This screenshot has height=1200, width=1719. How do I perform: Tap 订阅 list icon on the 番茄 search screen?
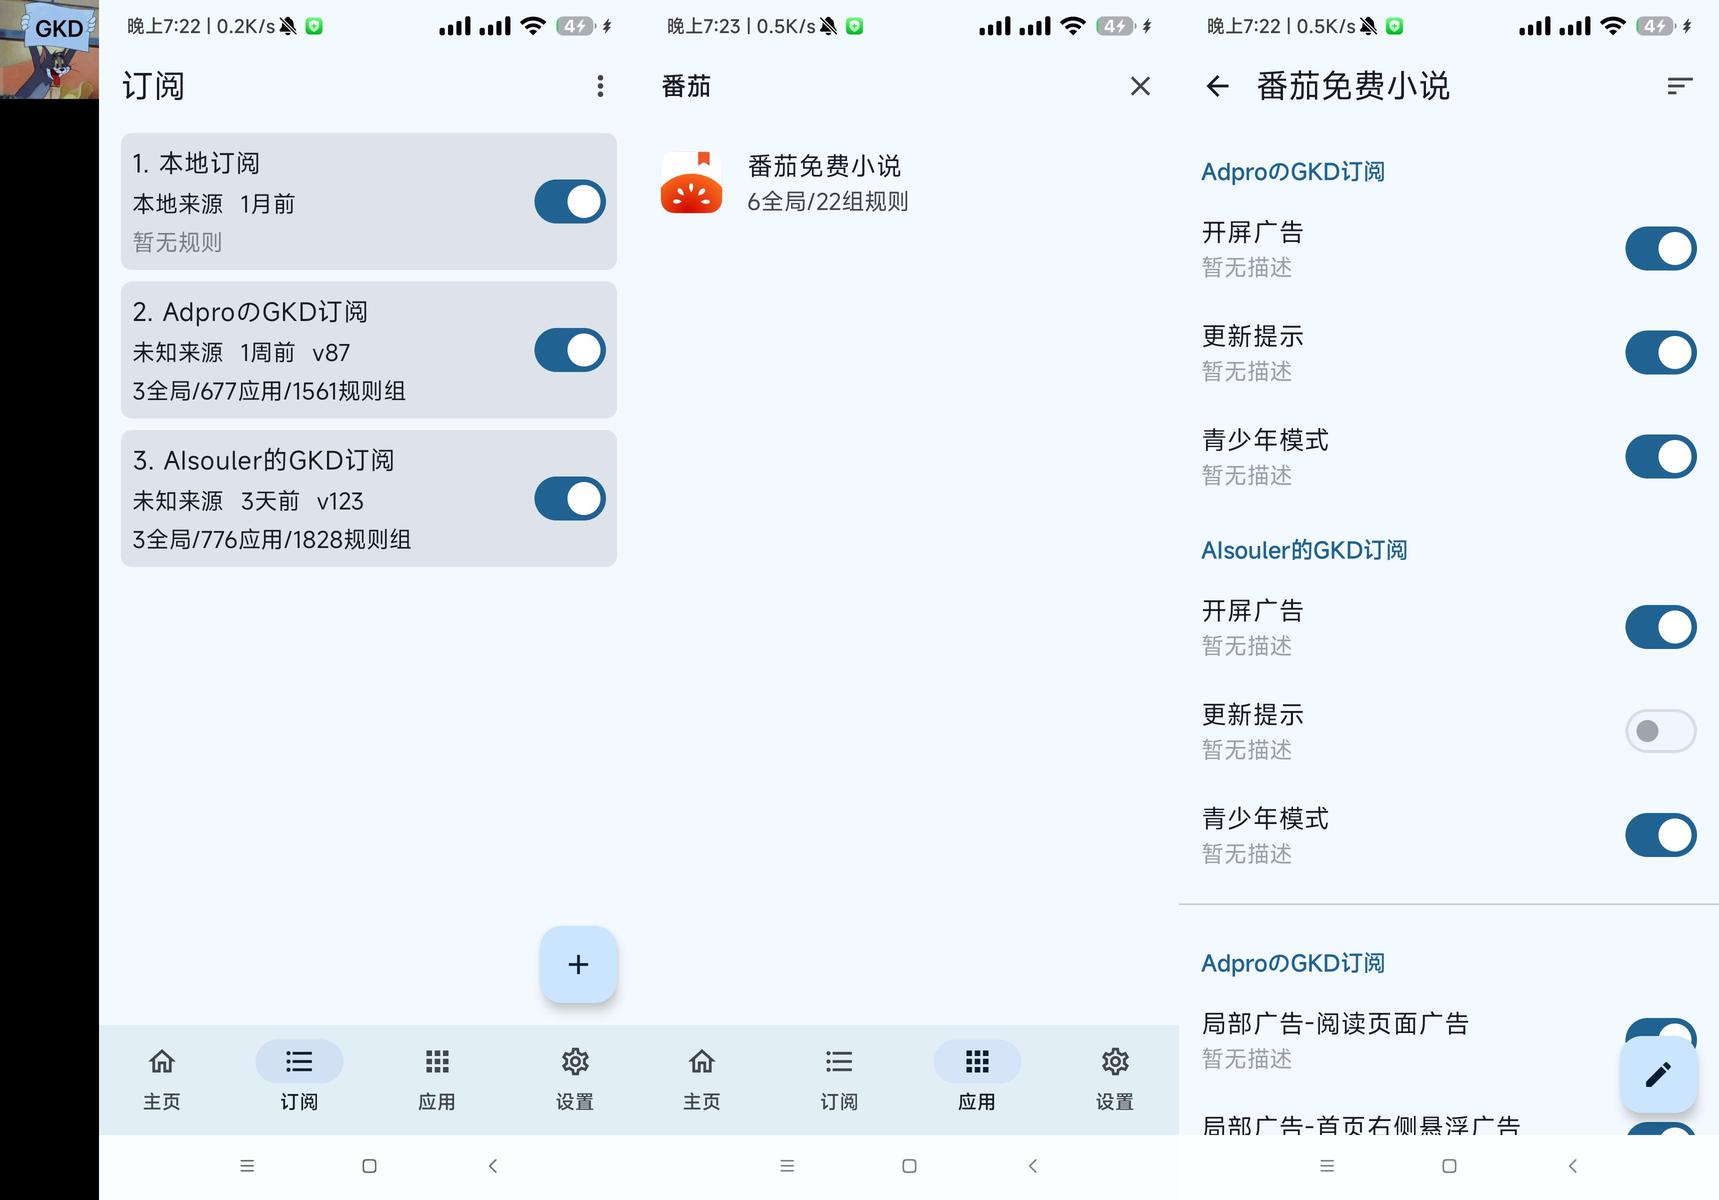[839, 1061]
